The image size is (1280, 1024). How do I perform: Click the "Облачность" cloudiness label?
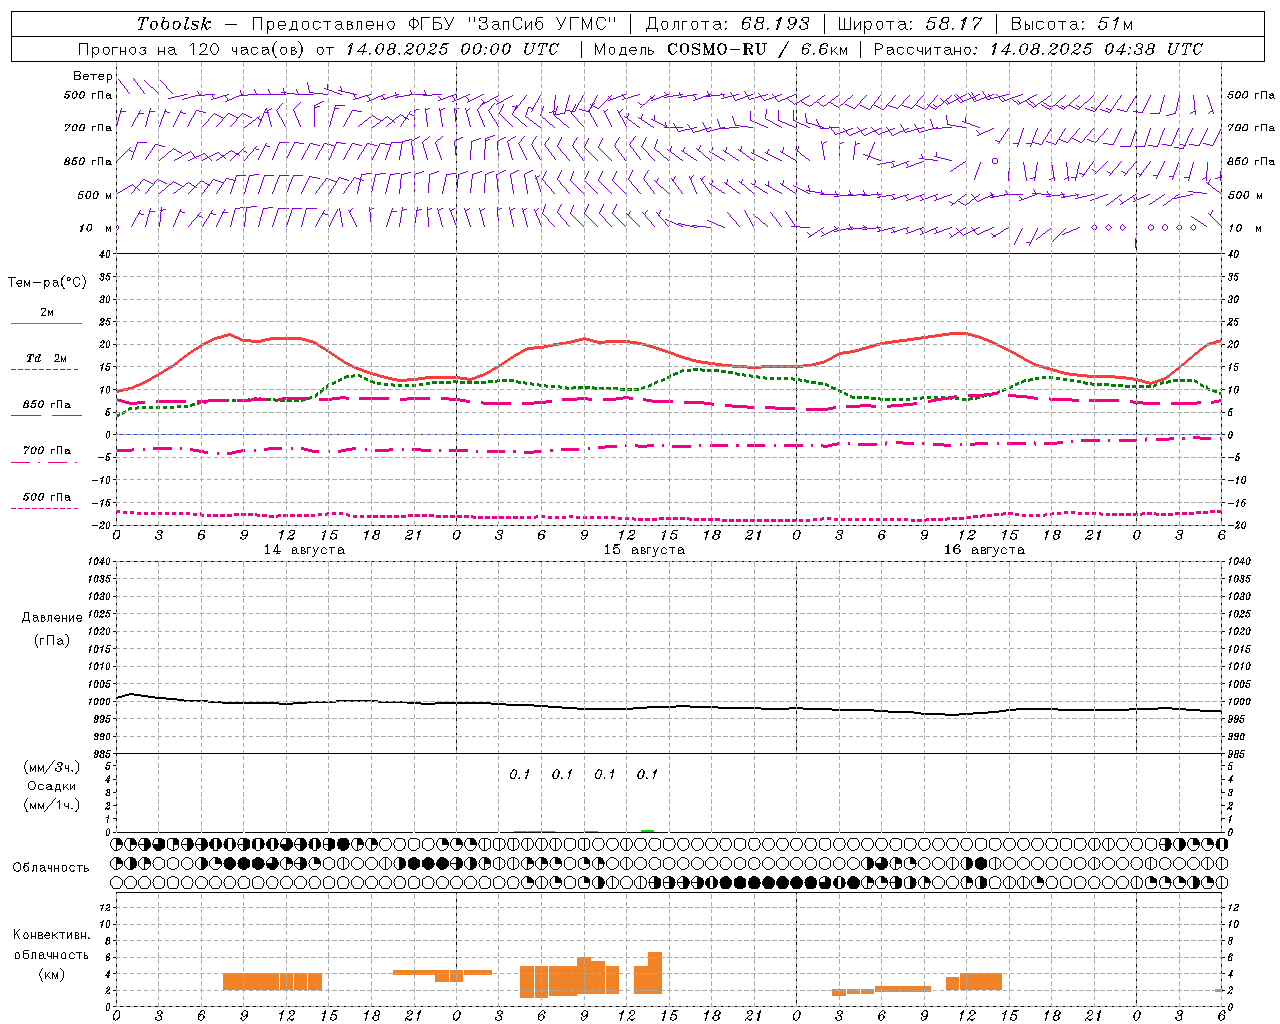coord(51,868)
